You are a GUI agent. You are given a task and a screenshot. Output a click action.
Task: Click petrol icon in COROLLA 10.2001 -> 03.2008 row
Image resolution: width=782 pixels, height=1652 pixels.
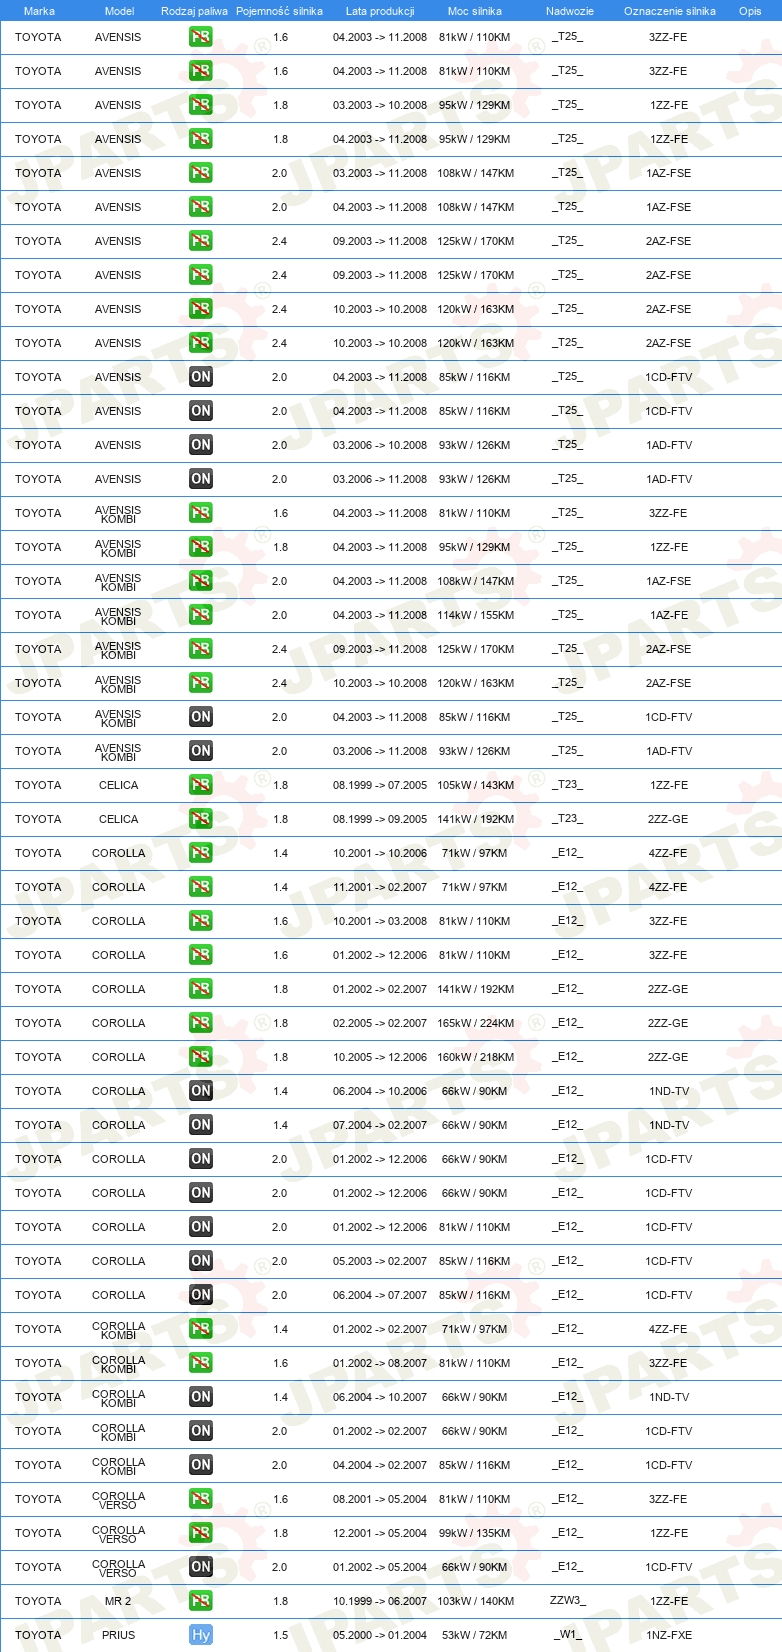(x=201, y=921)
